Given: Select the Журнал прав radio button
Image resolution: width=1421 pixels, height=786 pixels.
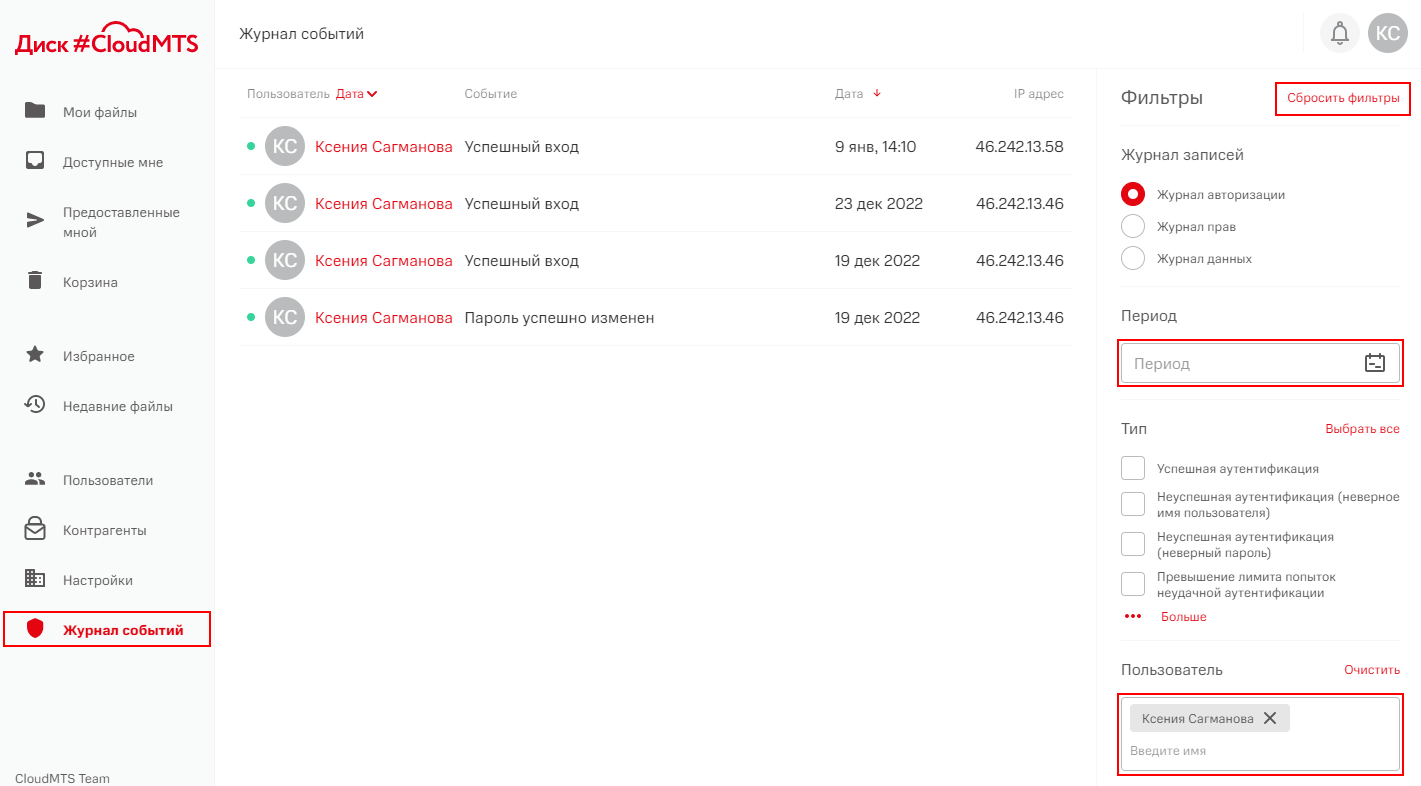Looking at the screenshot, I should (1133, 226).
